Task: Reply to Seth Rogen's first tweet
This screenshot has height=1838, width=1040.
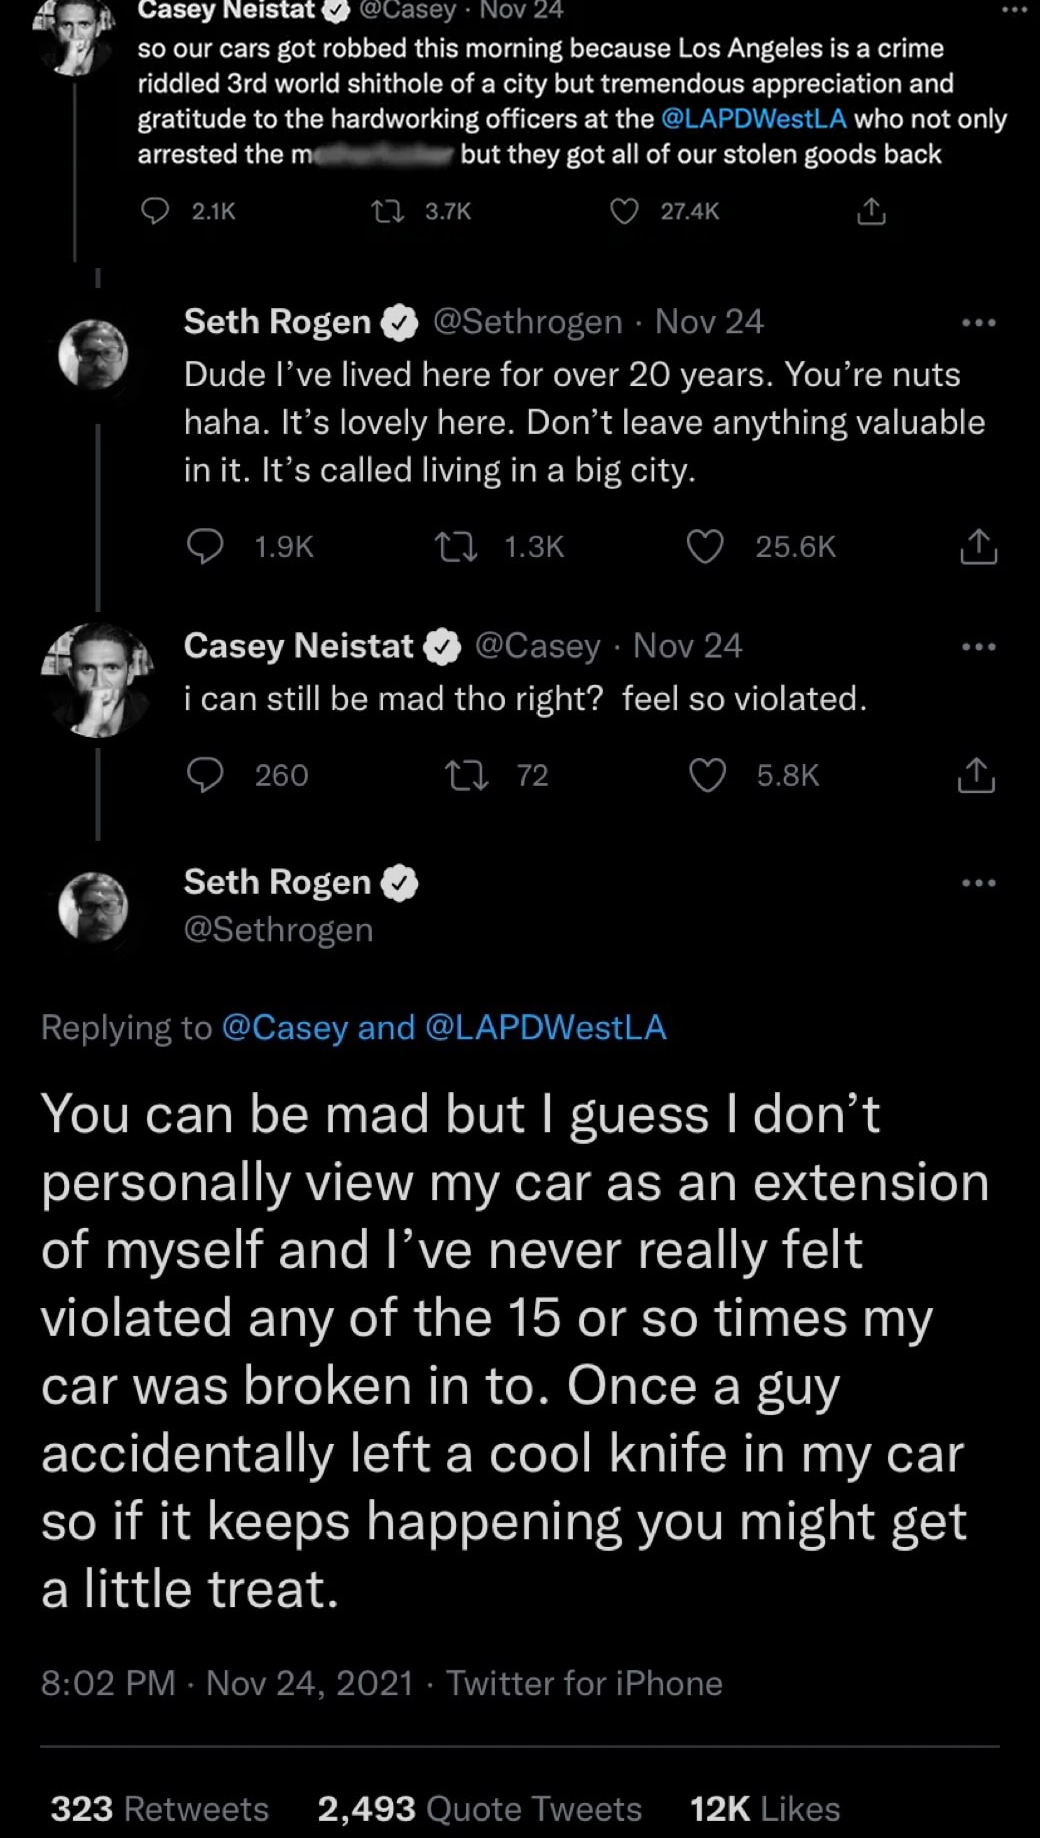Action: click(x=206, y=546)
